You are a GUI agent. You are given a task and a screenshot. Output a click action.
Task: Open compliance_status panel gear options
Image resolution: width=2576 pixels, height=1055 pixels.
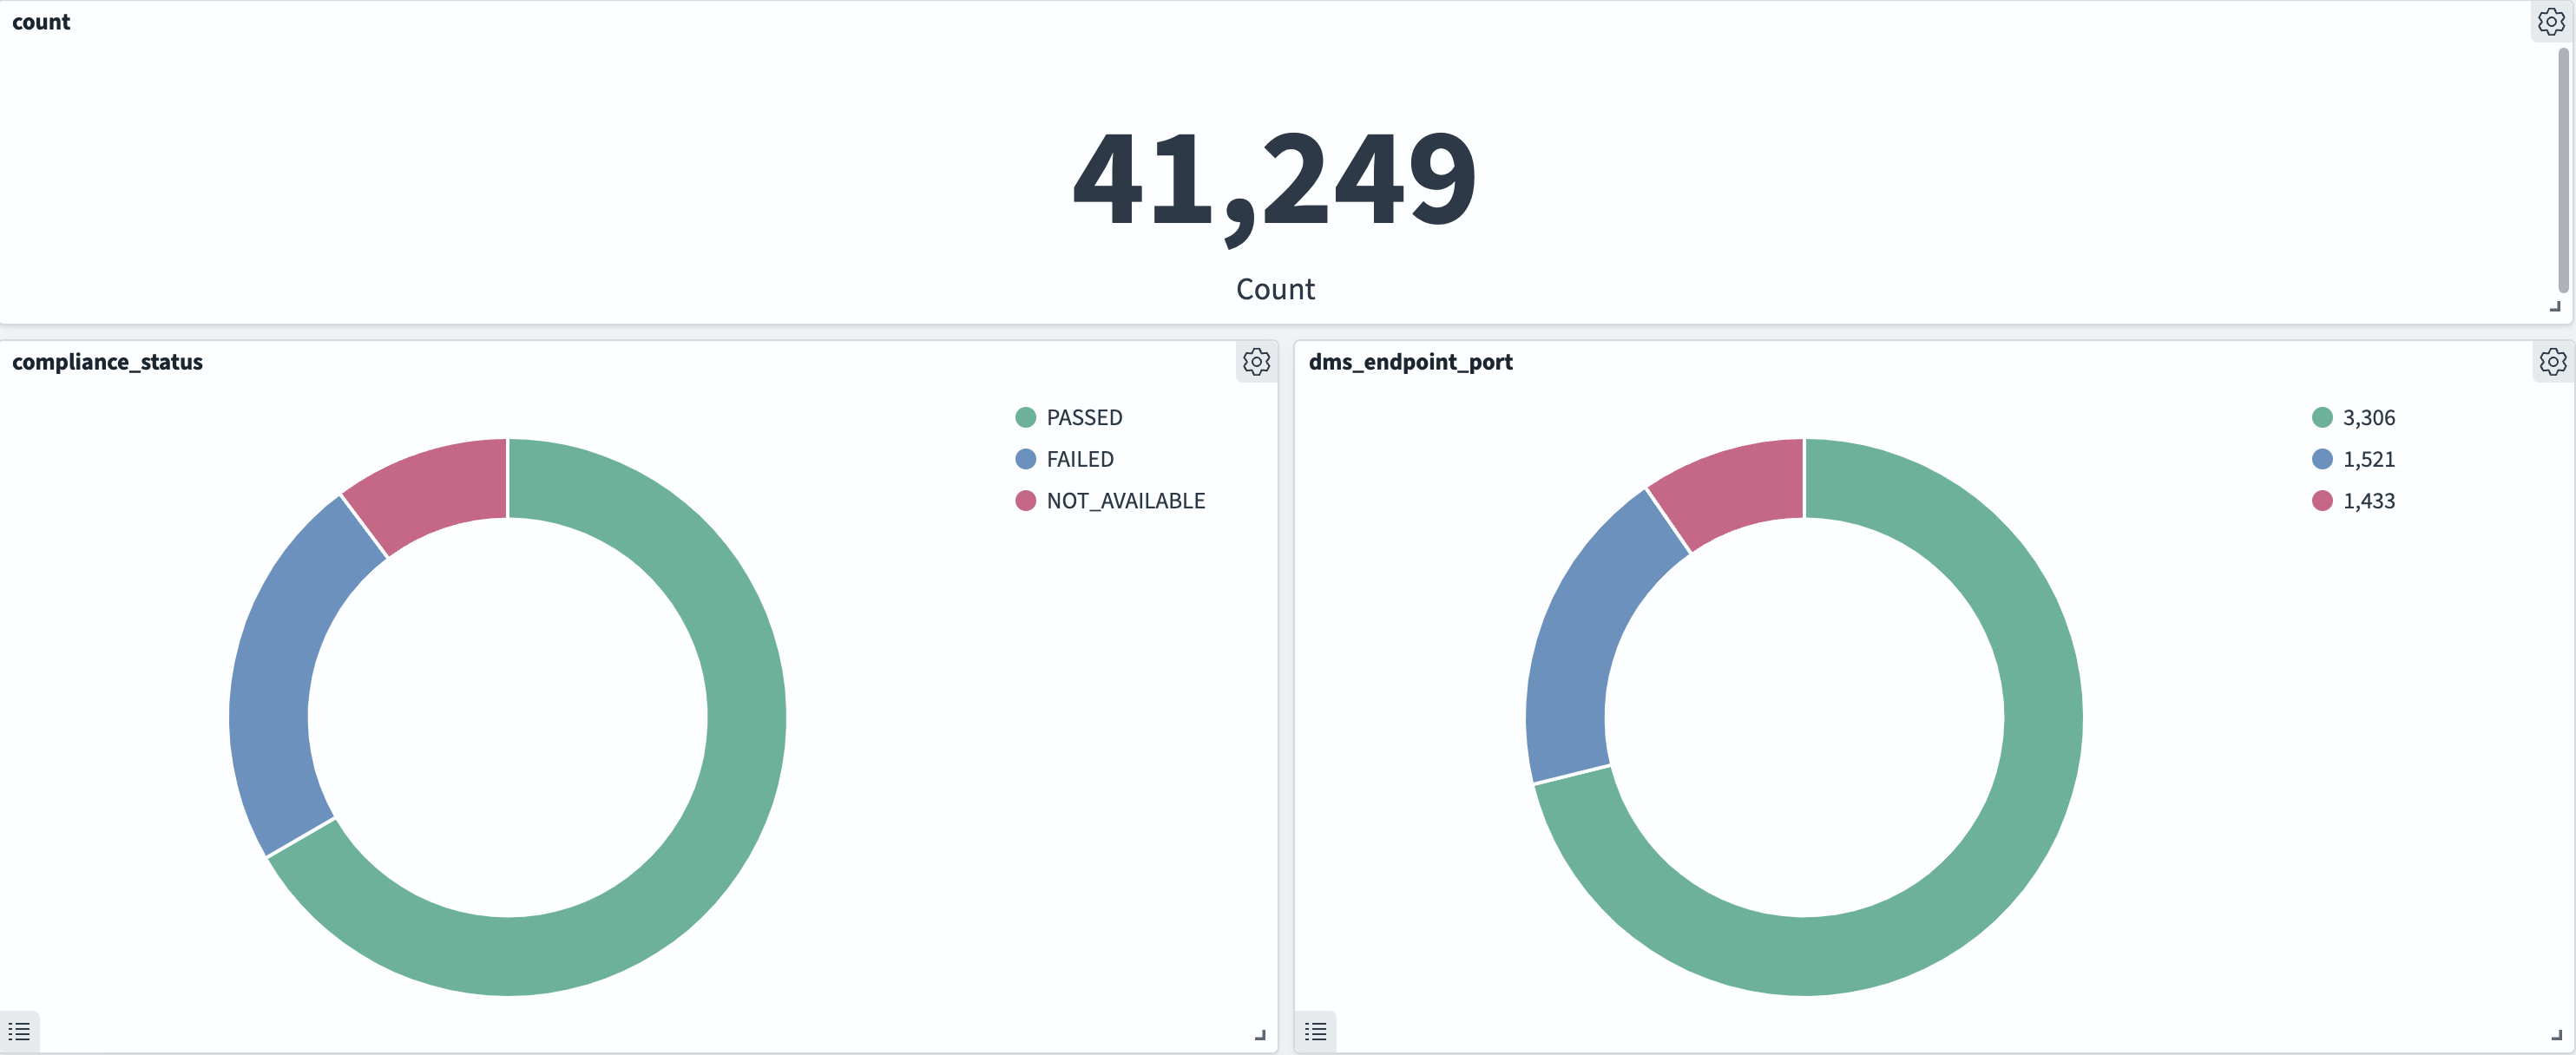1256,361
